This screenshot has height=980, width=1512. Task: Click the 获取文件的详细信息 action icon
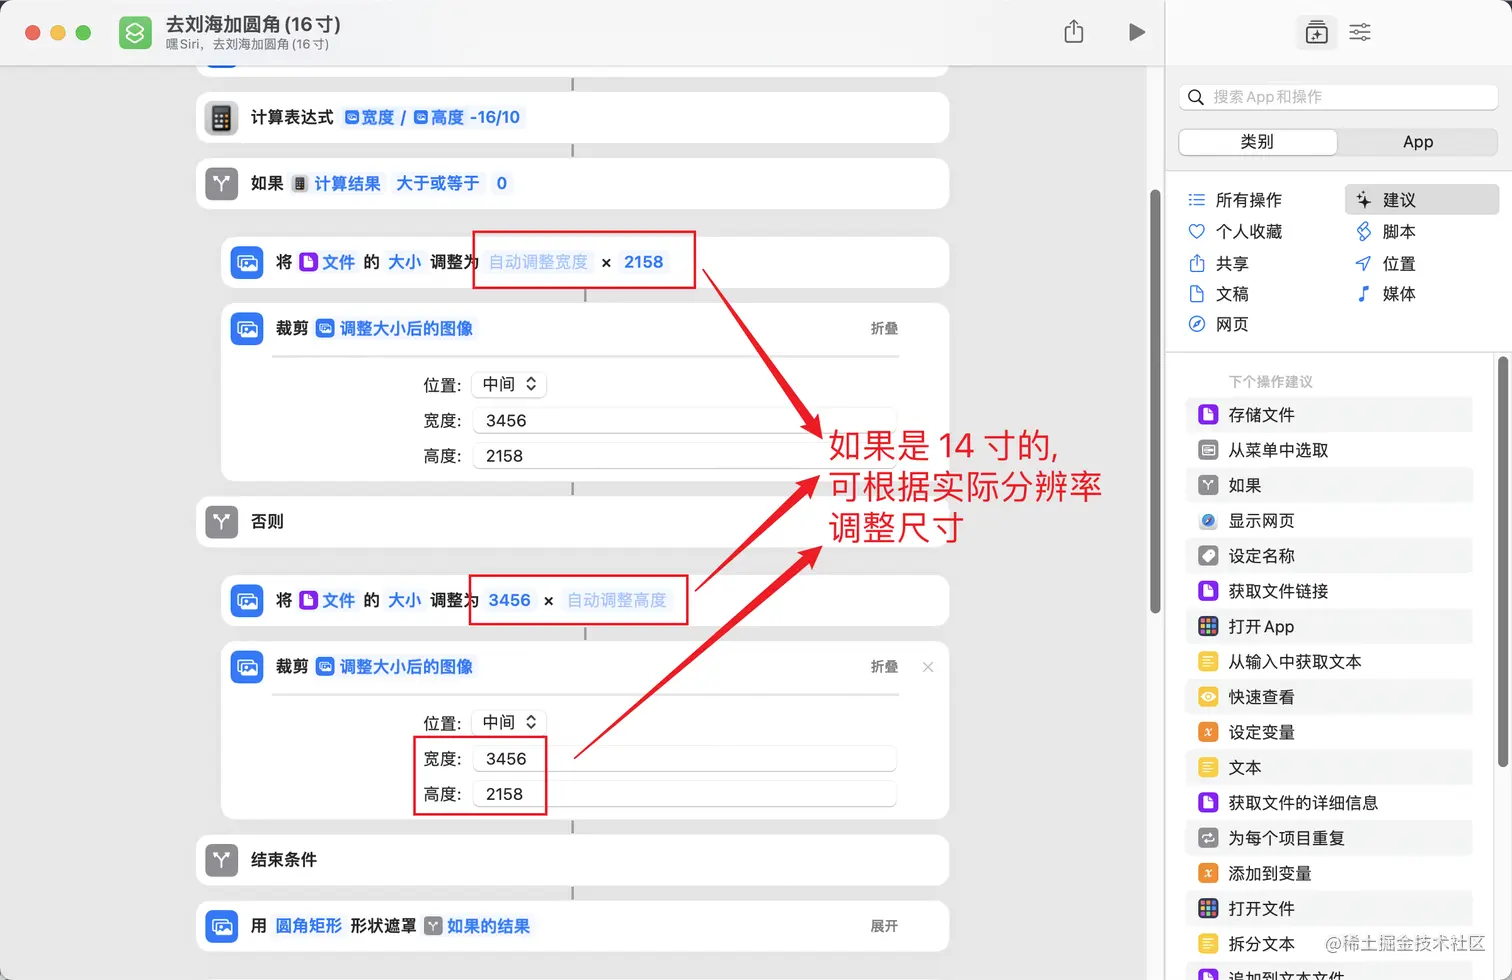click(1208, 803)
